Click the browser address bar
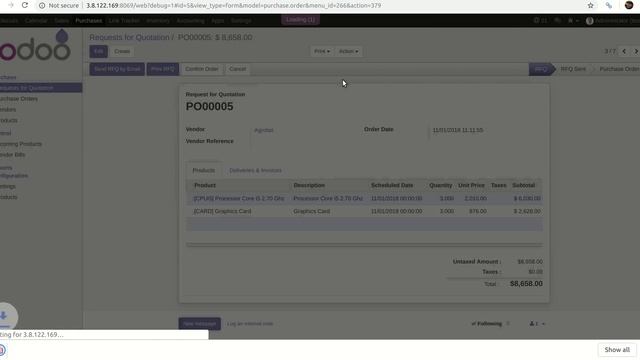This screenshot has height=360, width=640. [310, 5]
